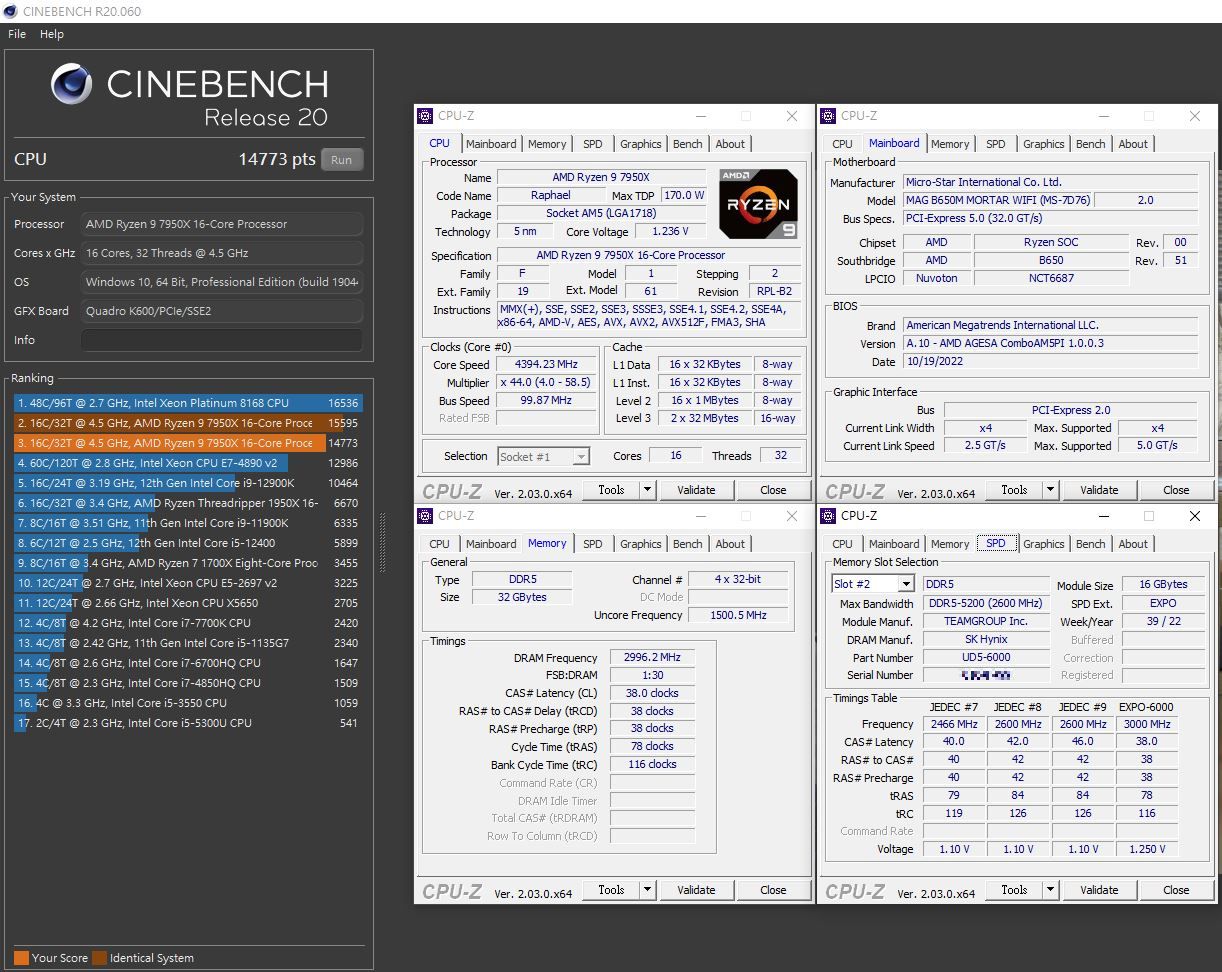Select ranking row Ryzen 7 1700X Eight-Core
The image size is (1222, 972).
[188, 563]
